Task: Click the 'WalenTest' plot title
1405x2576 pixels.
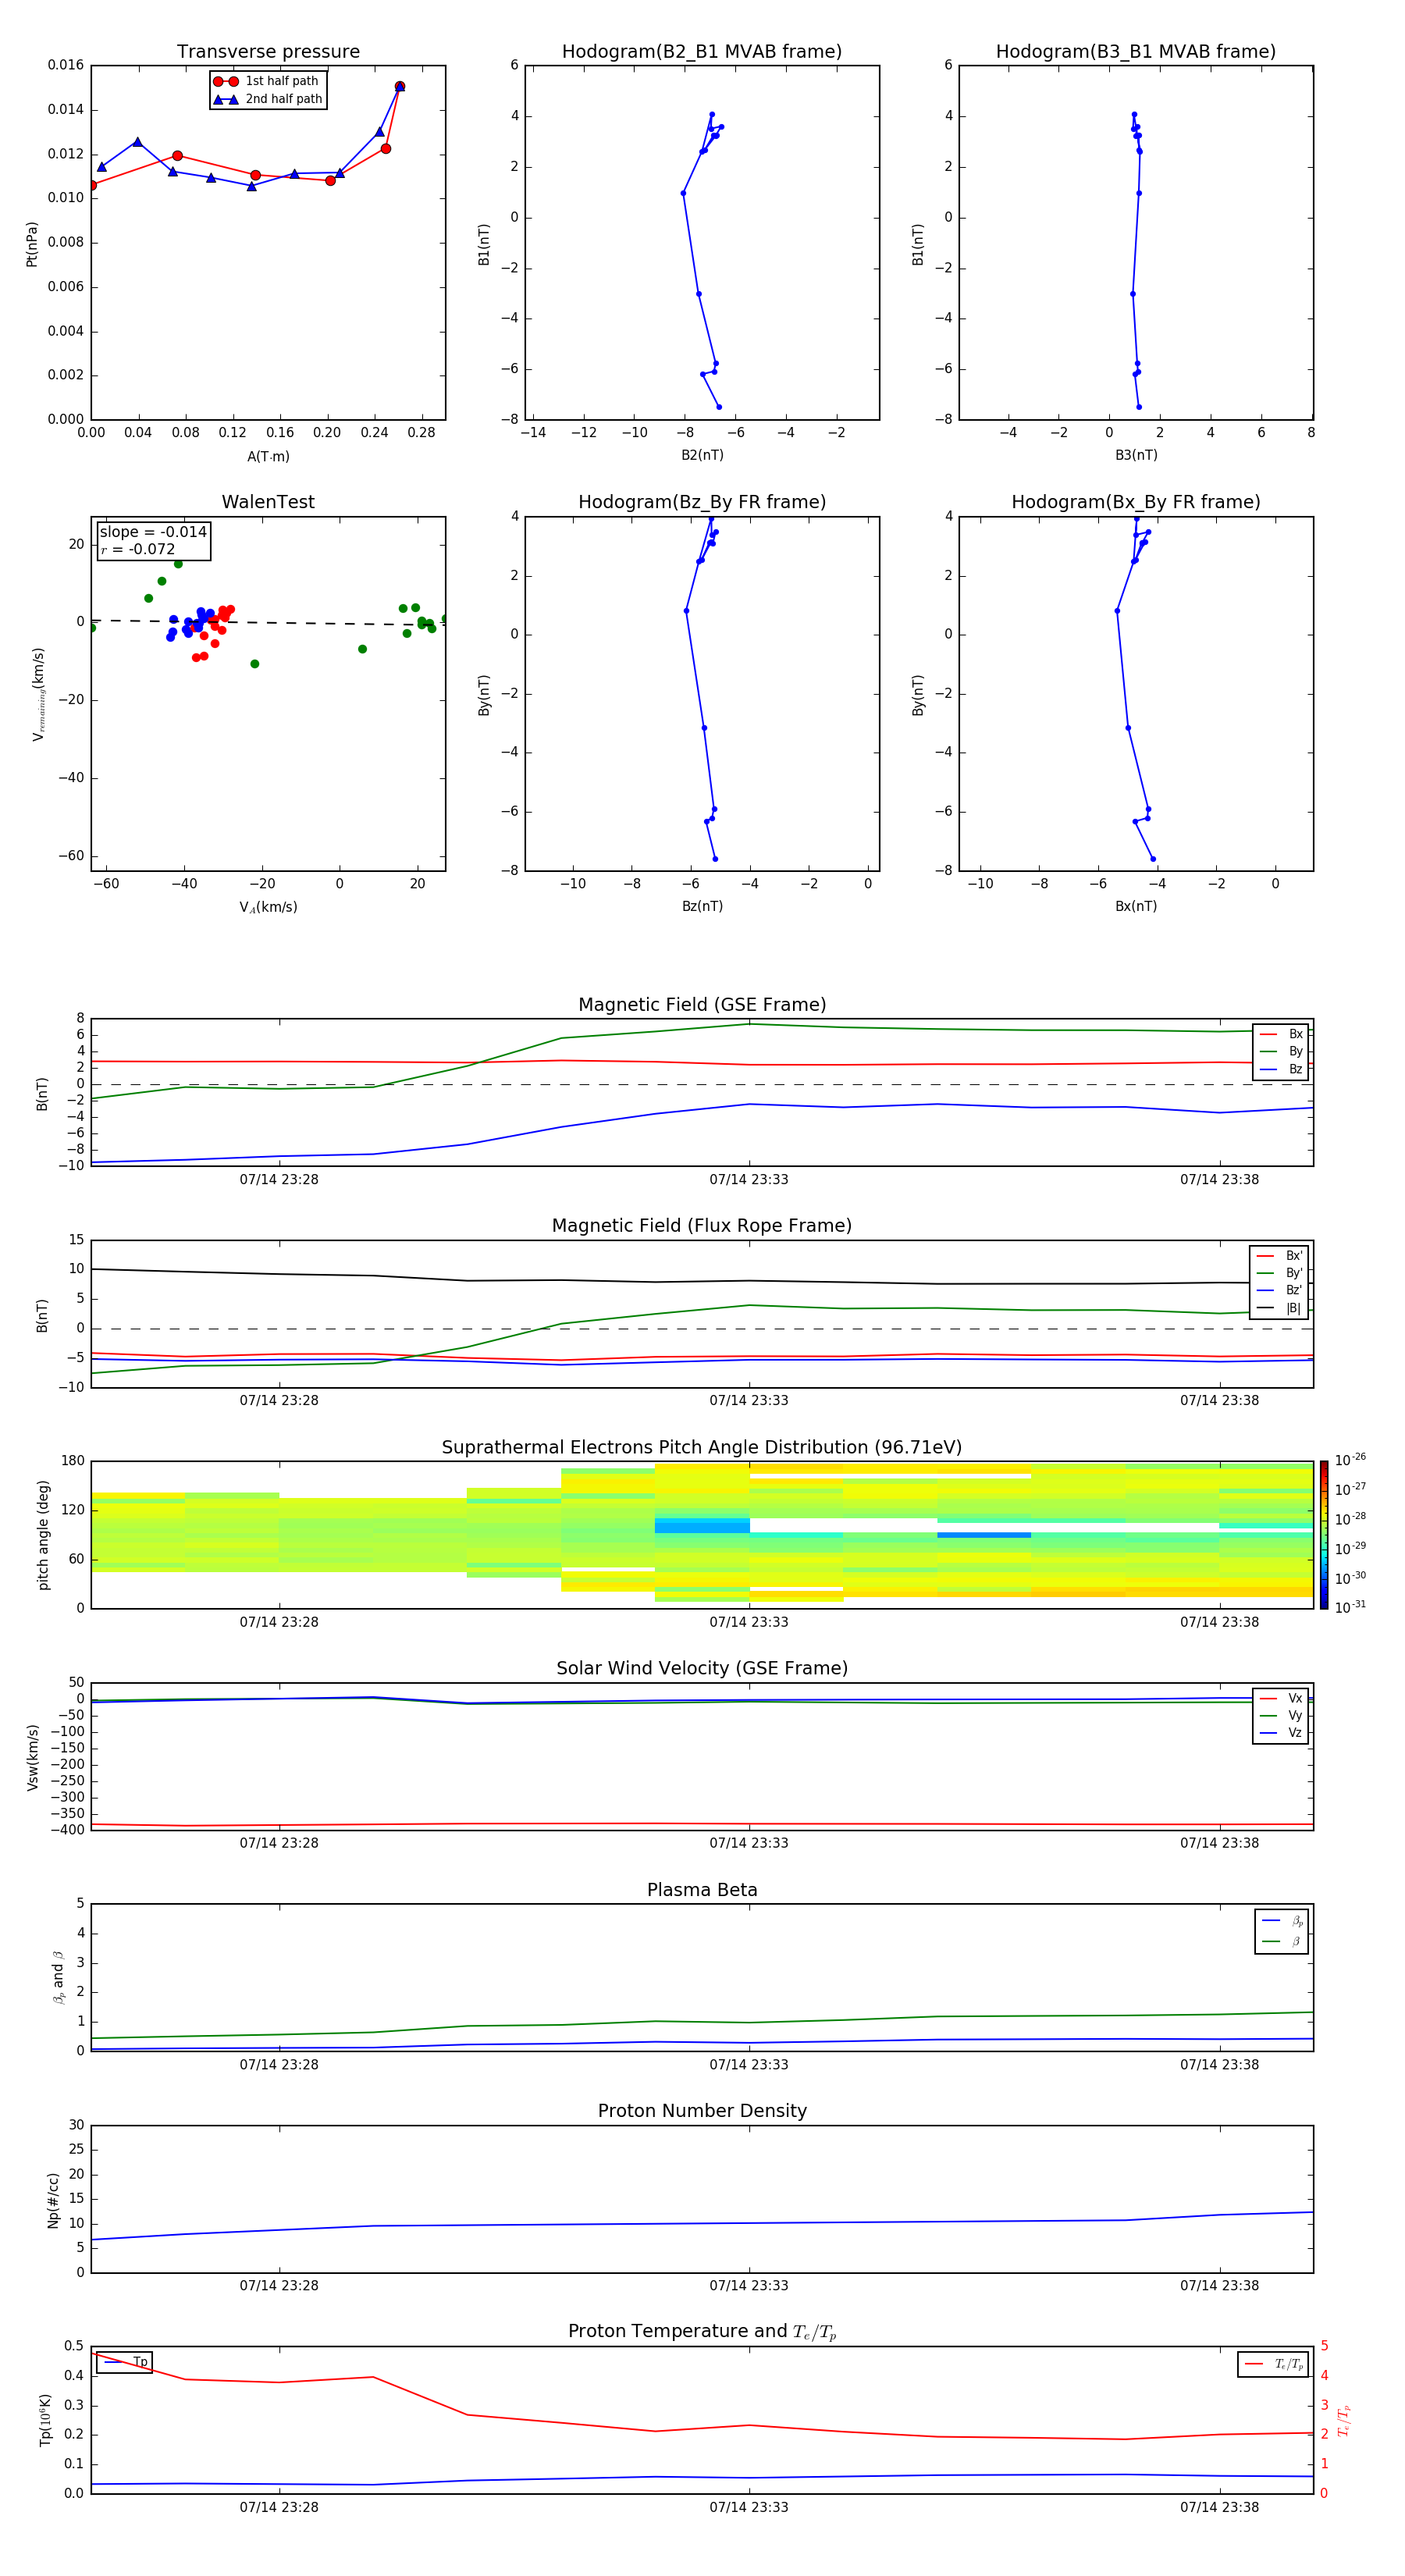Action: 268,502
